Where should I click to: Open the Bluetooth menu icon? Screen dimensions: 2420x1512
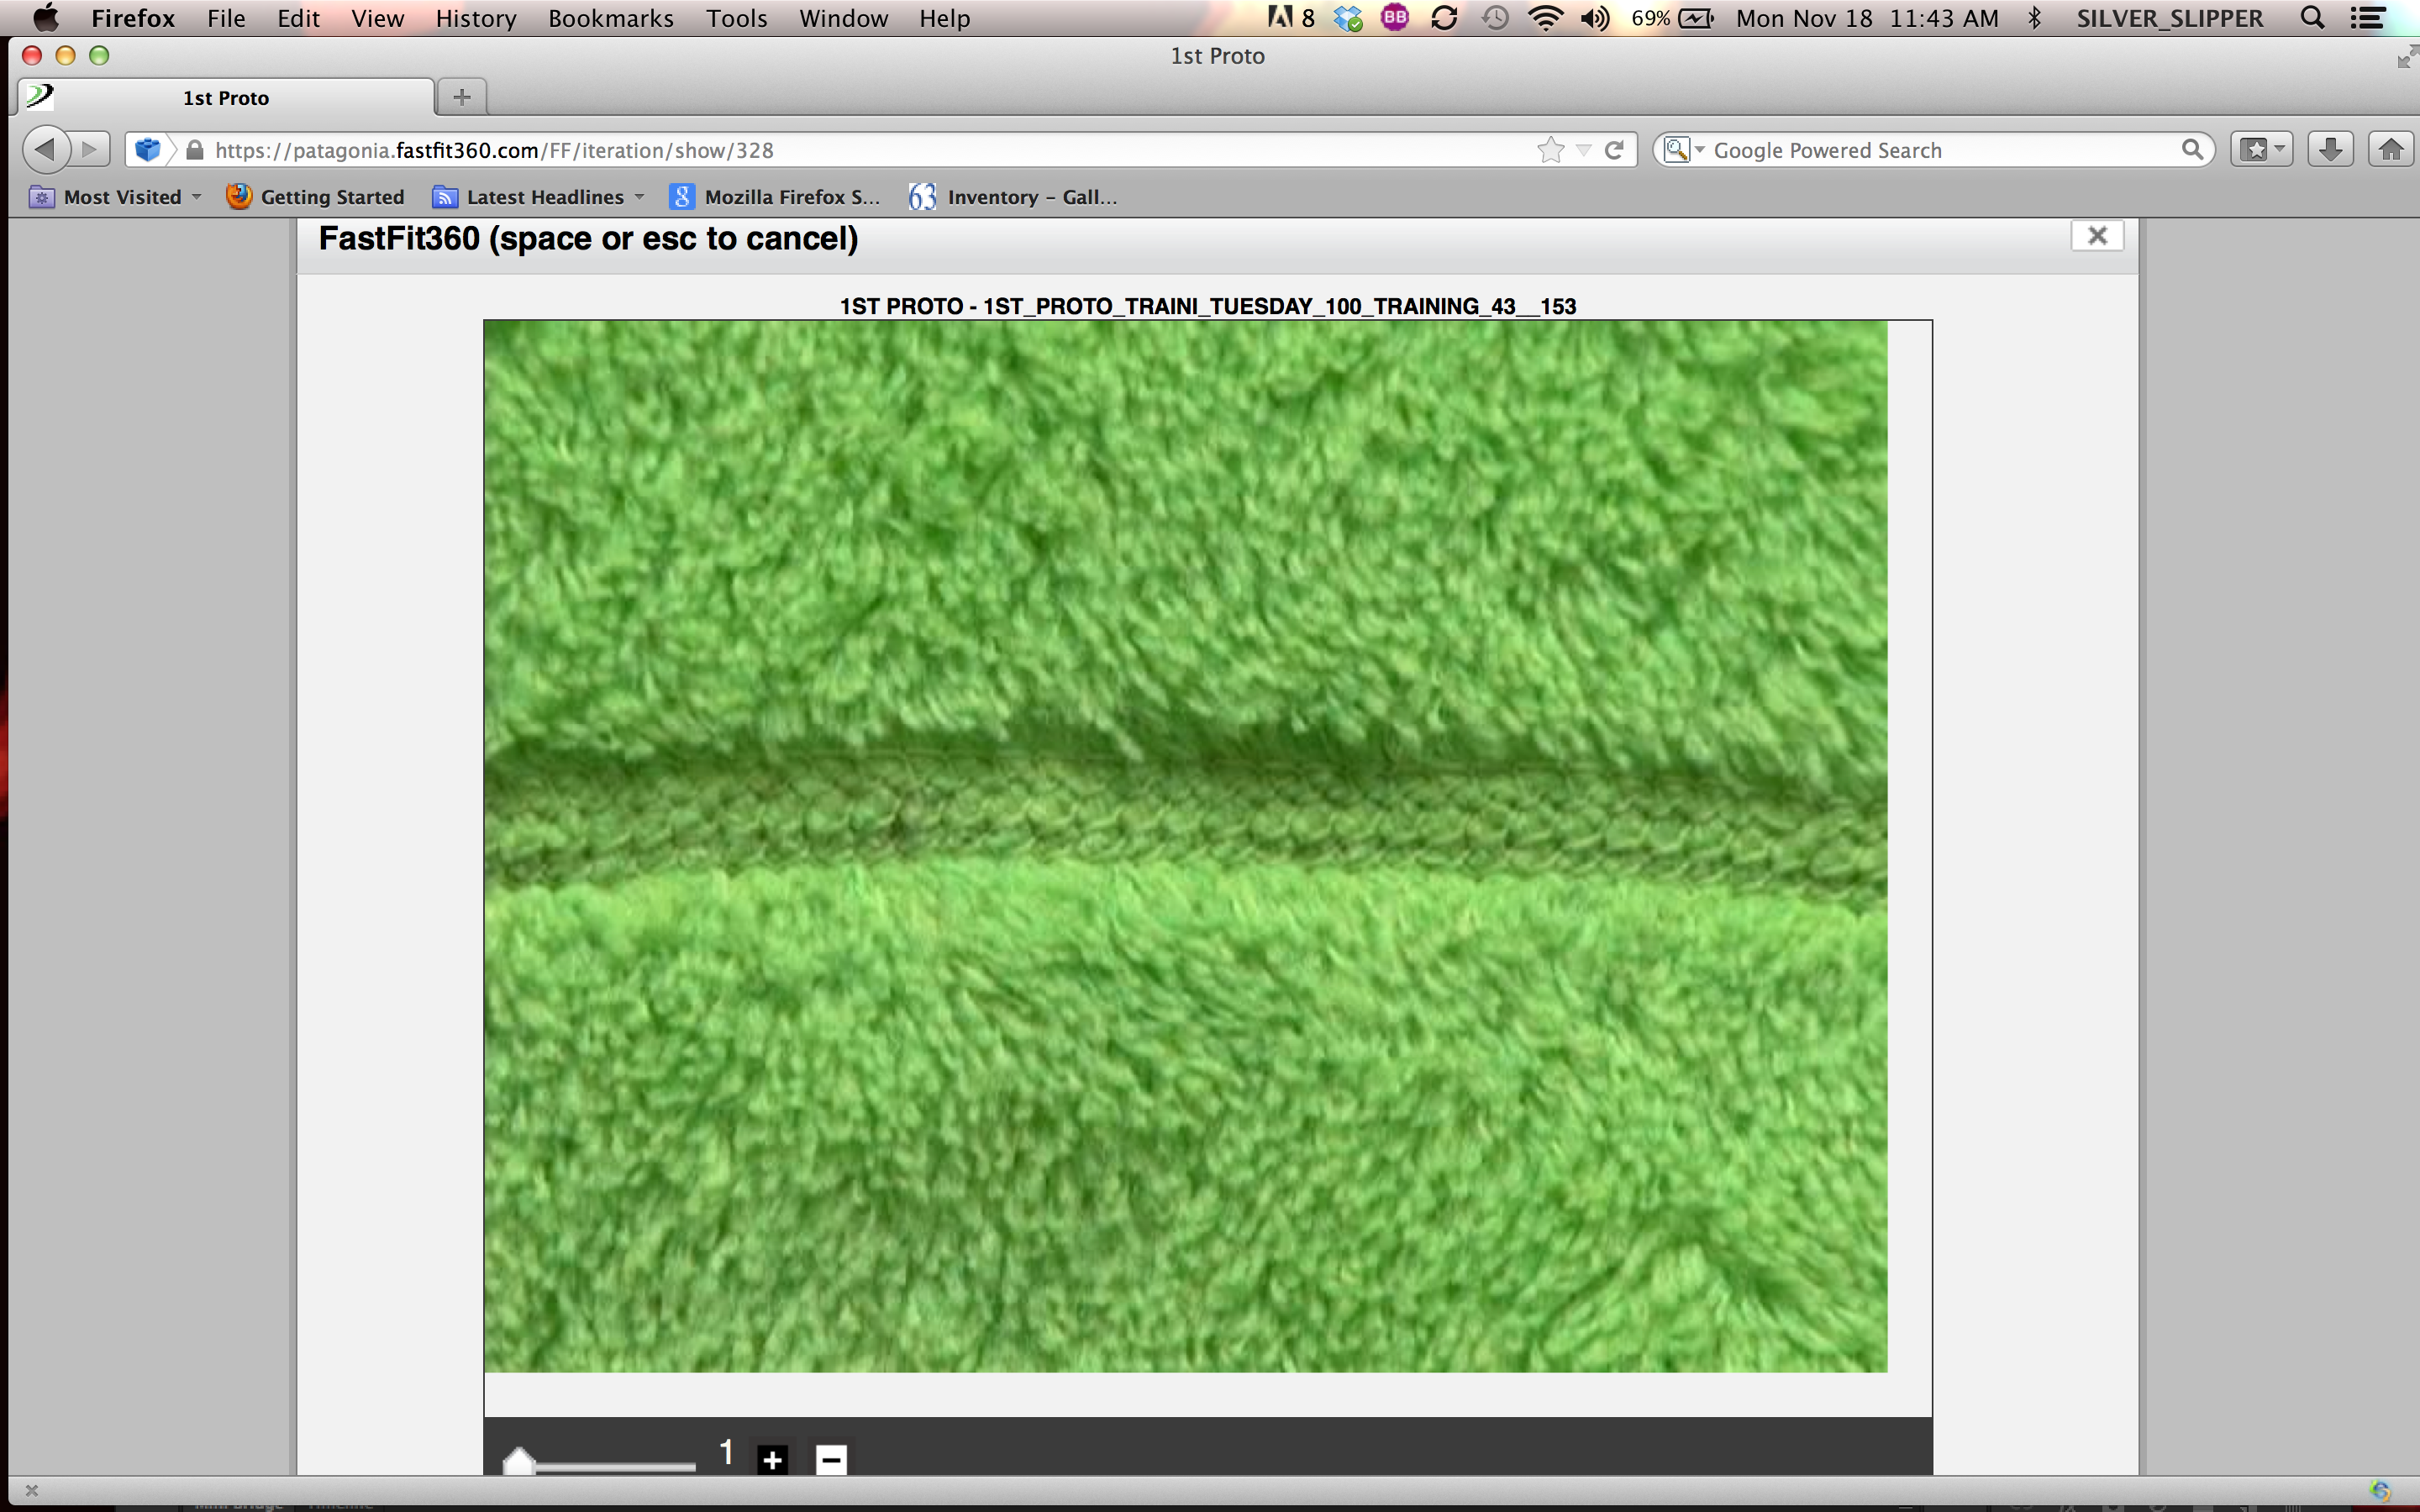(2034, 18)
